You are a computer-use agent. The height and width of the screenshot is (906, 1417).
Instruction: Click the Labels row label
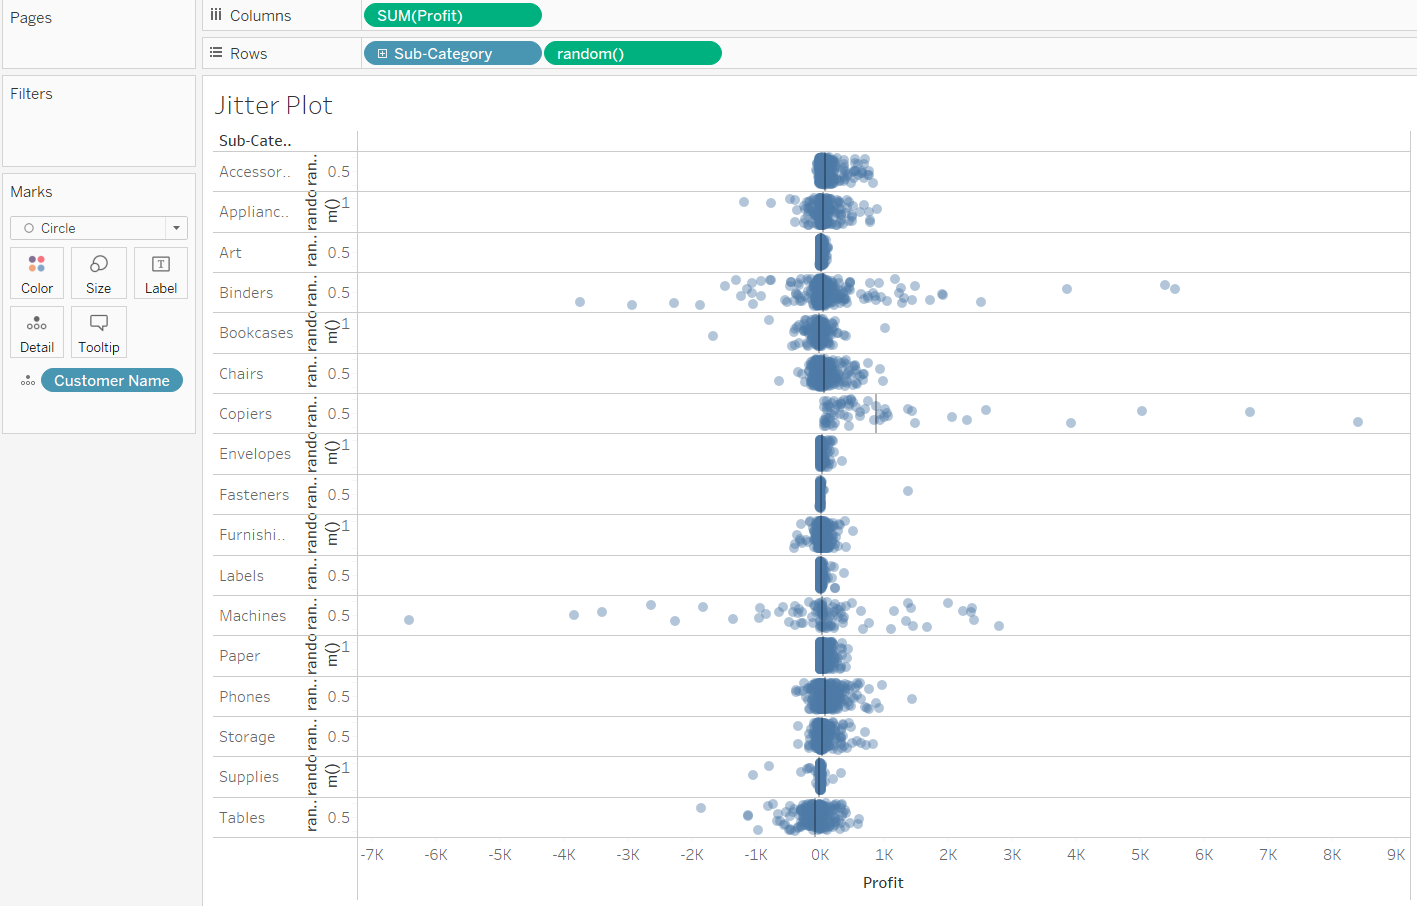(241, 576)
